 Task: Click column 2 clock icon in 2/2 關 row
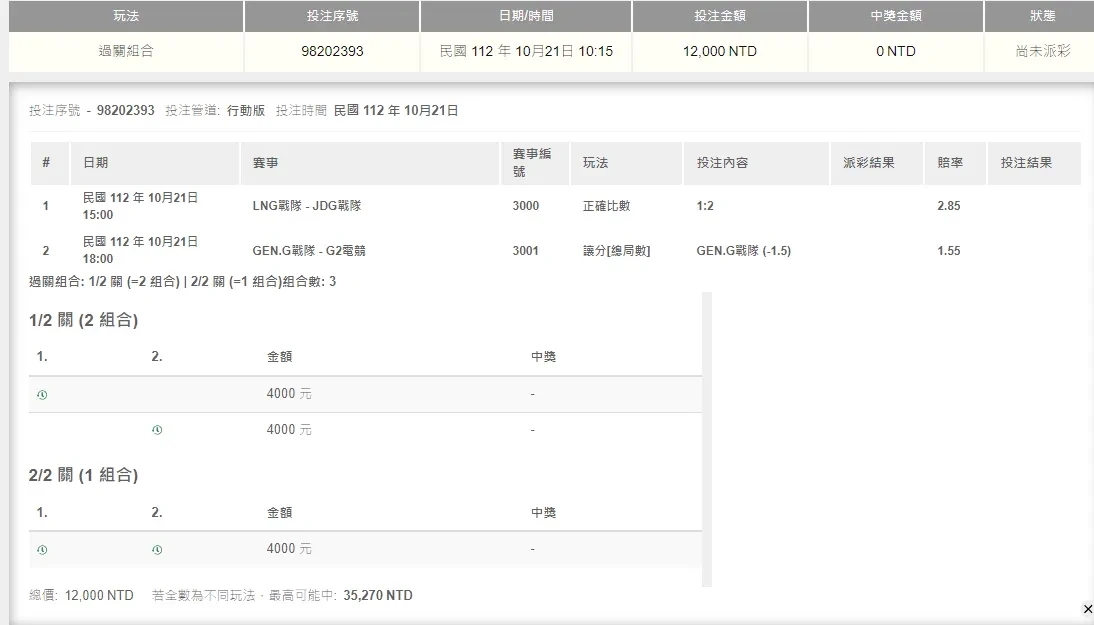click(x=157, y=550)
